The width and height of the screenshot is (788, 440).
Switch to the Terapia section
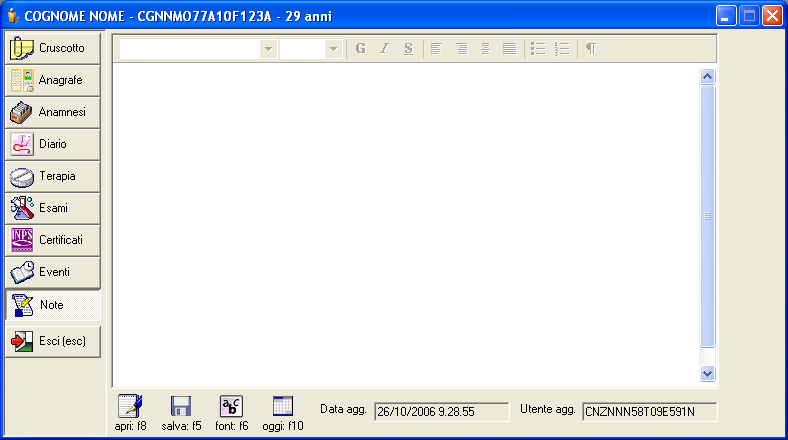point(53,176)
